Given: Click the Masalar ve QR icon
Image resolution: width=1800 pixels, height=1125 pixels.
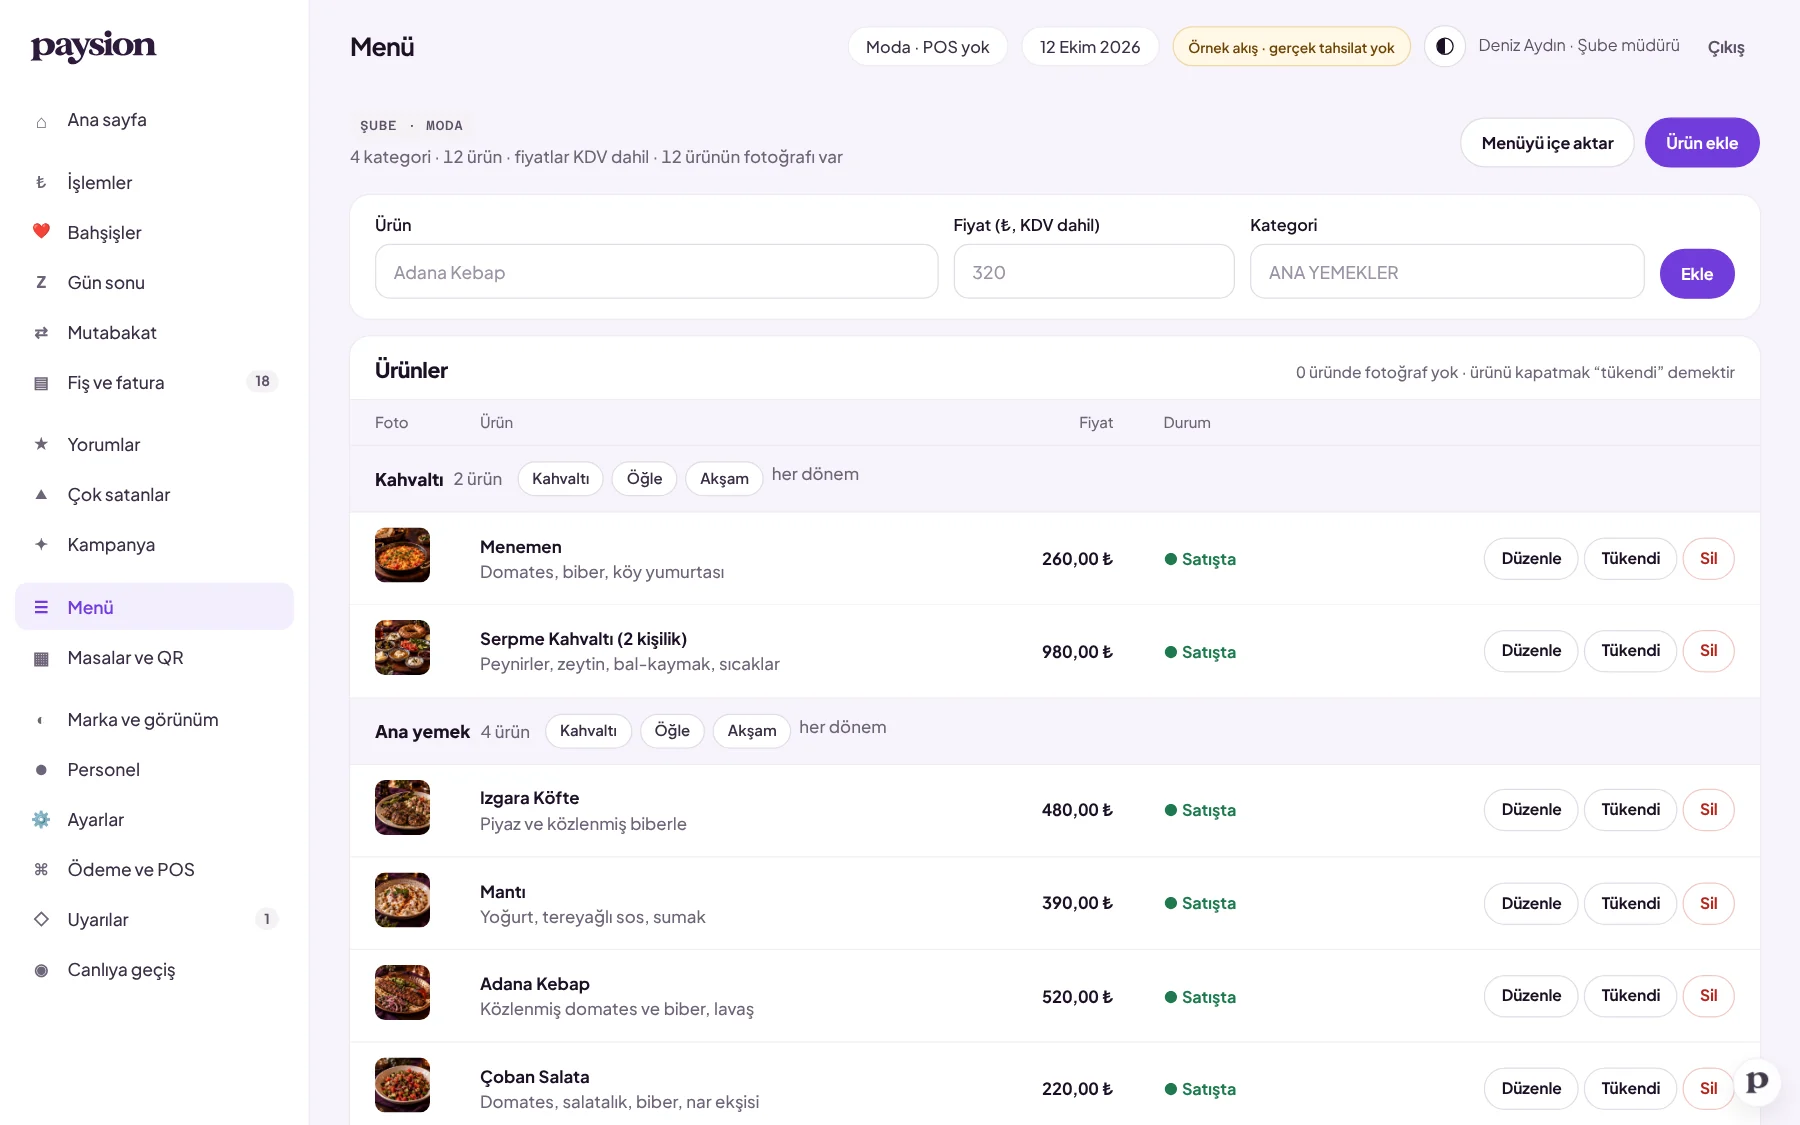Looking at the screenshot, I should click(41, 658).
